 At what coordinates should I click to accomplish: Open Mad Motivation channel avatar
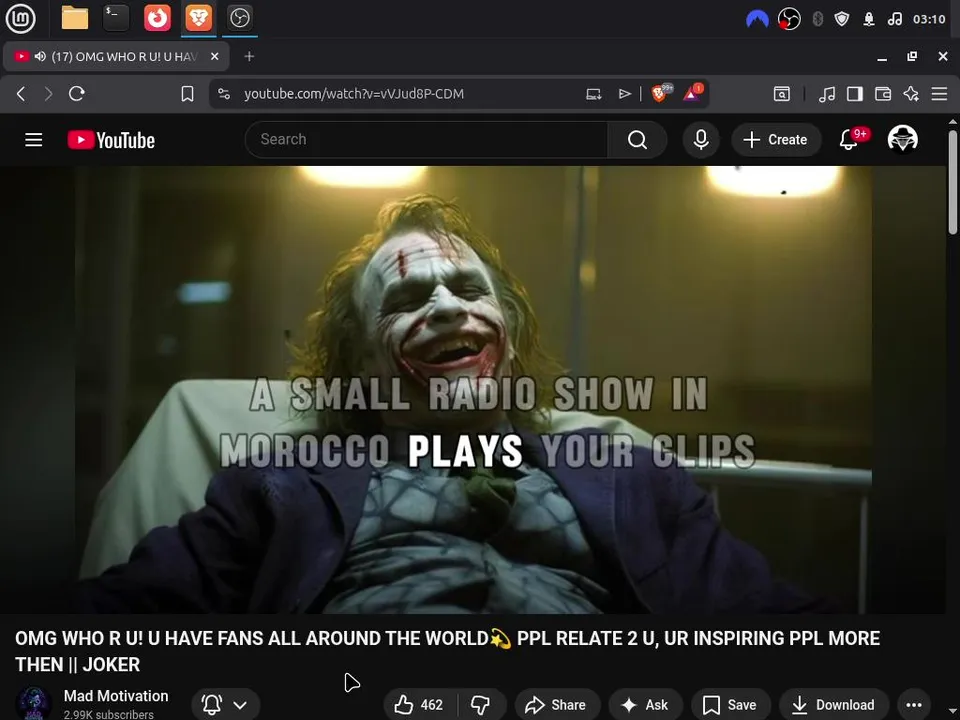pyautogui.click(x=33, y=704)
